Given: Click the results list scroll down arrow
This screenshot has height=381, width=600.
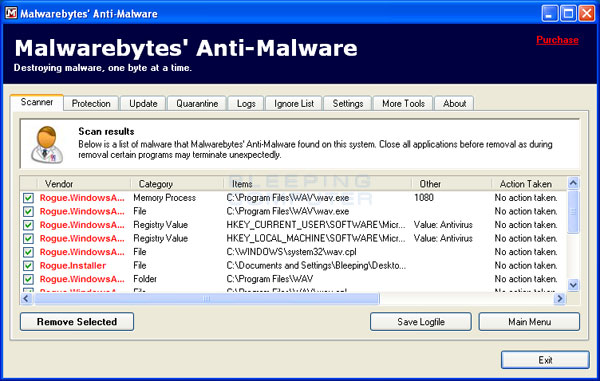Looking at the screenshot, I should [x=573, y=285].
